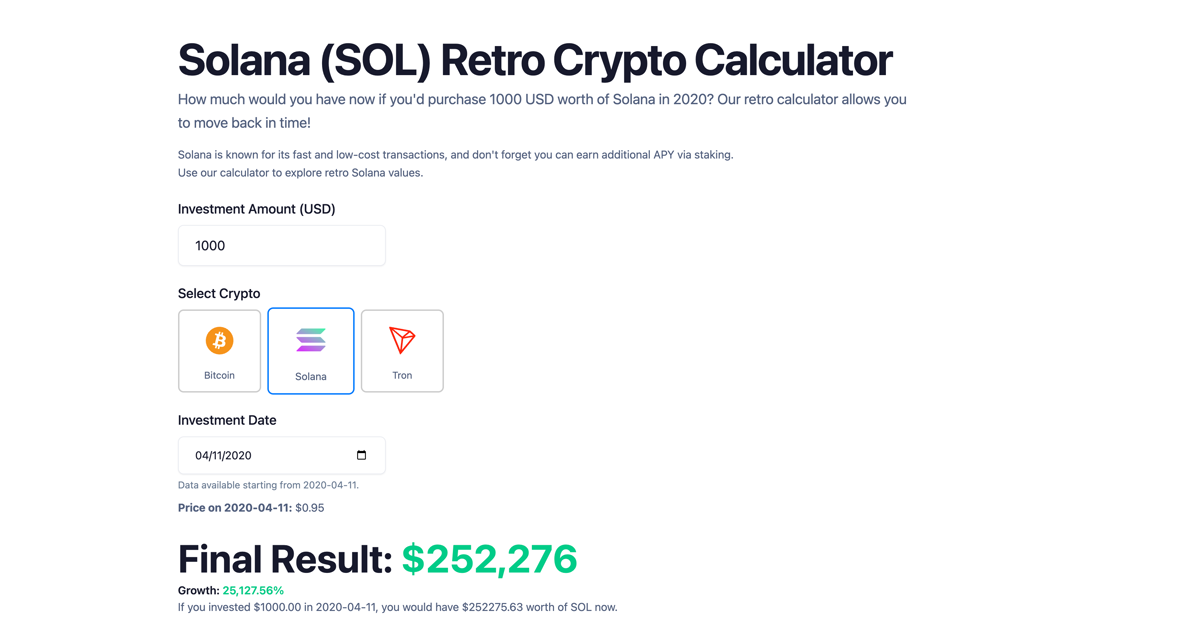Viewport: 1200px width, 630px height.
Task: Select the Bitcoin crypto option label
Action: pyautogui.click(x=219, y=376)
